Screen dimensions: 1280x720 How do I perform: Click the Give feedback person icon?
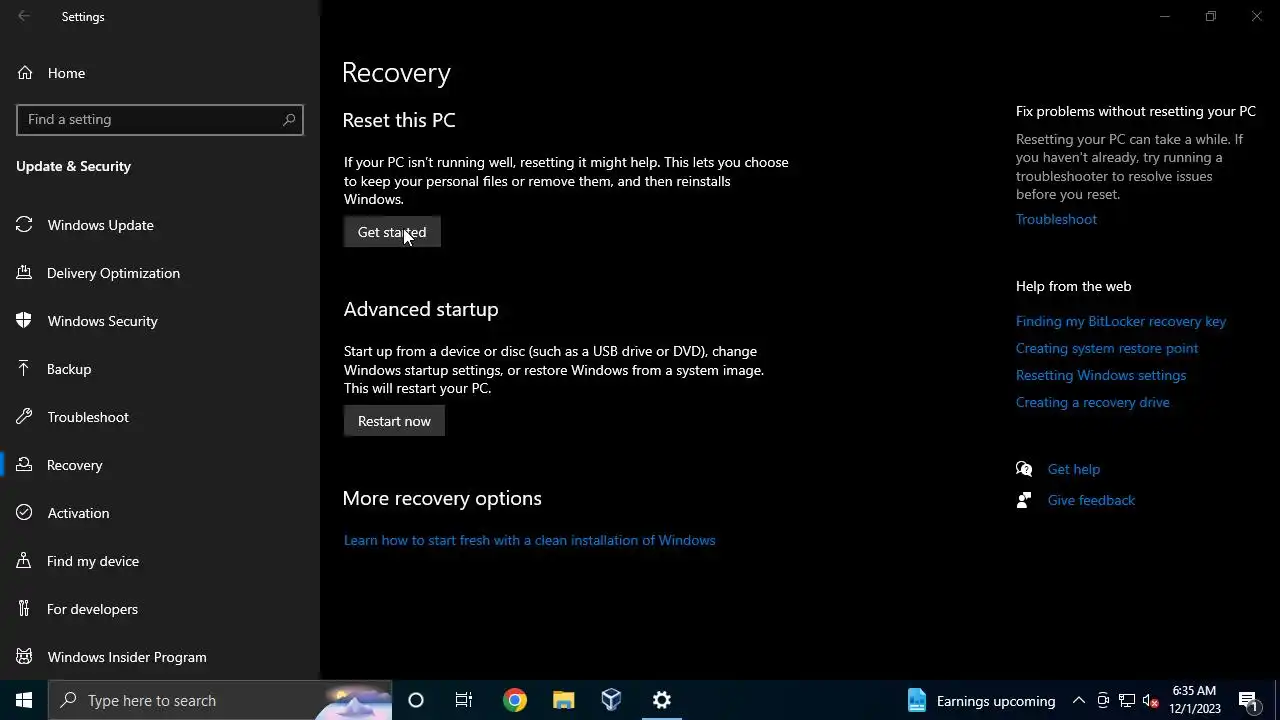click(x=1024, y=500)
